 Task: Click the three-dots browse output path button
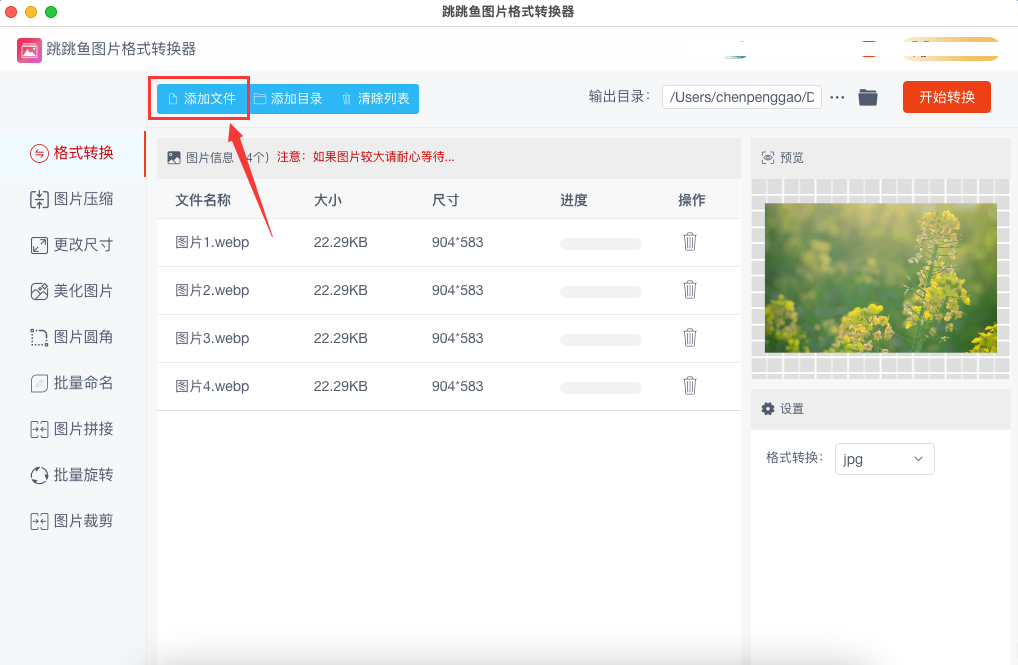click(838, 97)
